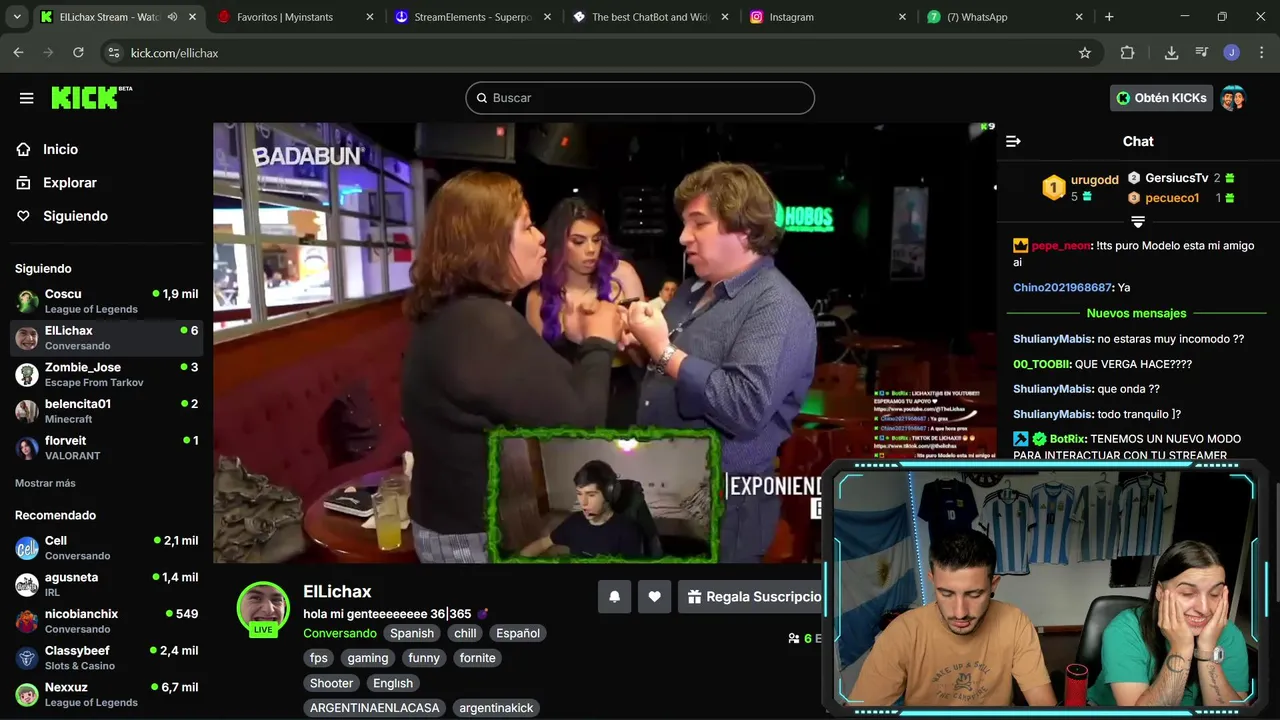Image resolution: width=1280 pixels, height=720 pixels.
Task: Click Regala Suscripciones gift button
Action: click(751, 597)
